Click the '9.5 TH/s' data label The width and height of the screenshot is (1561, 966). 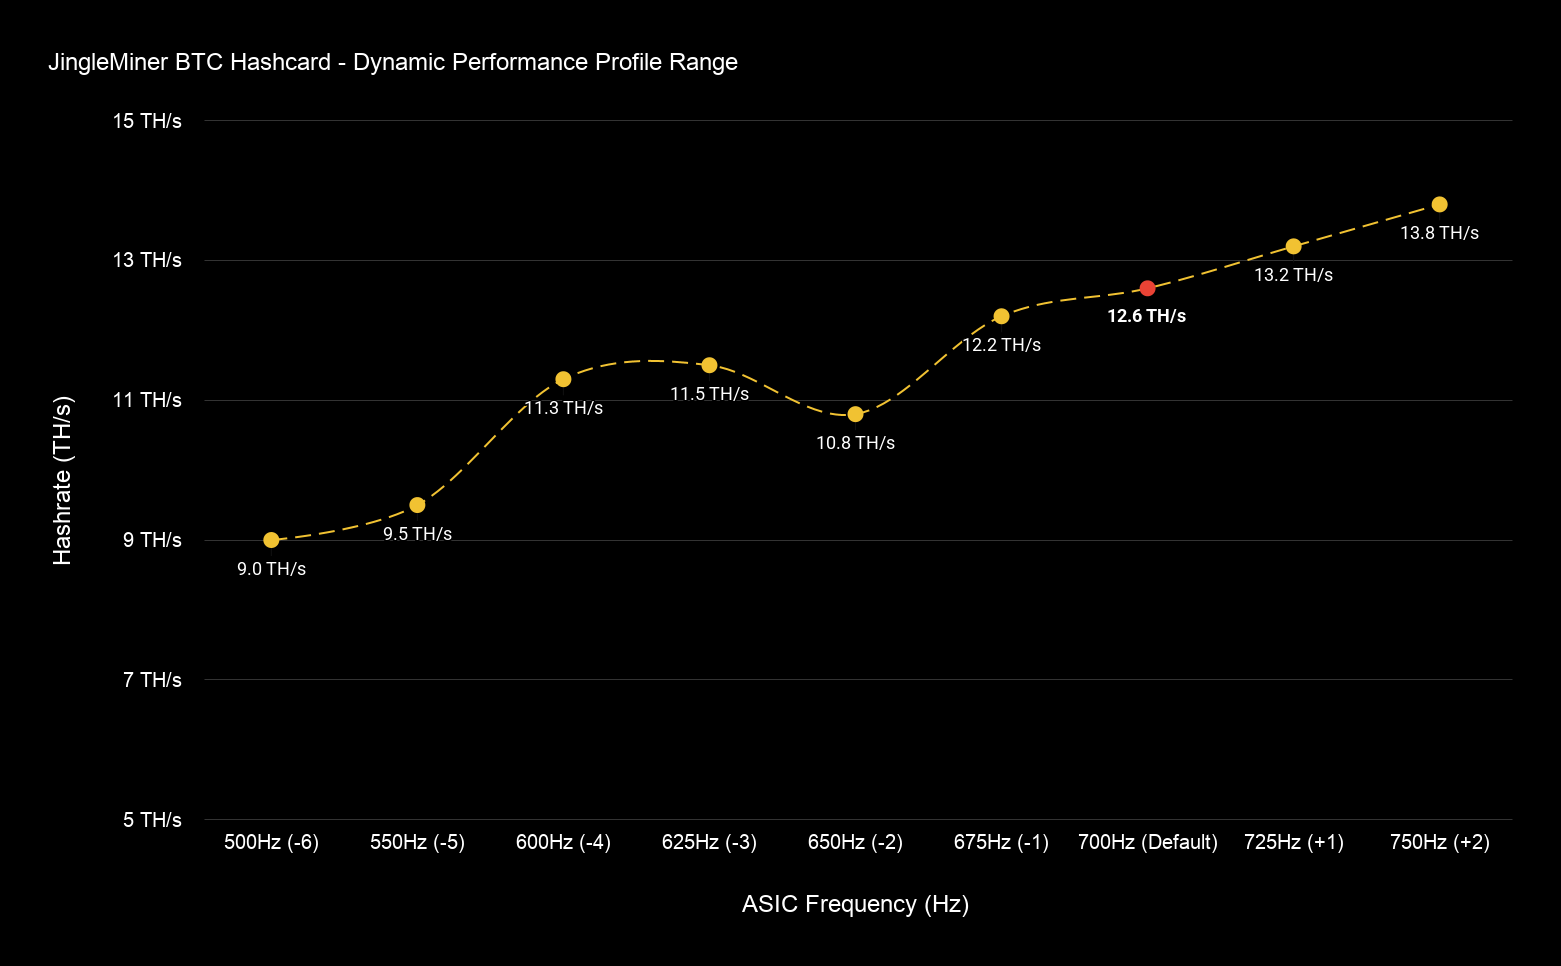click(x=417, y=534)
